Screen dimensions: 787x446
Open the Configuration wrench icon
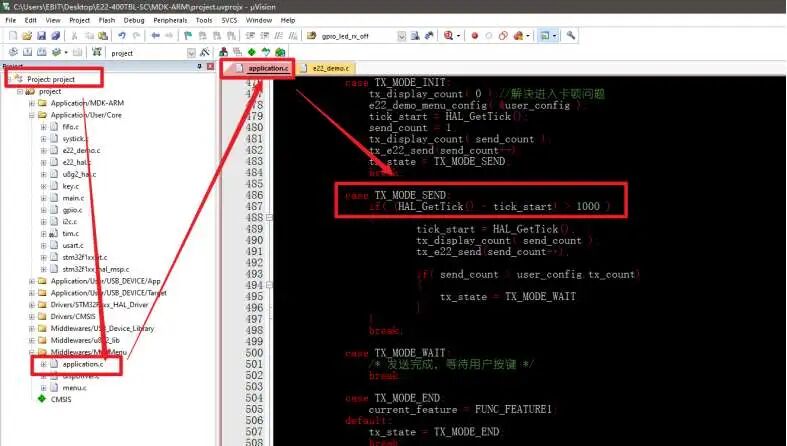(x=571, y=35)
